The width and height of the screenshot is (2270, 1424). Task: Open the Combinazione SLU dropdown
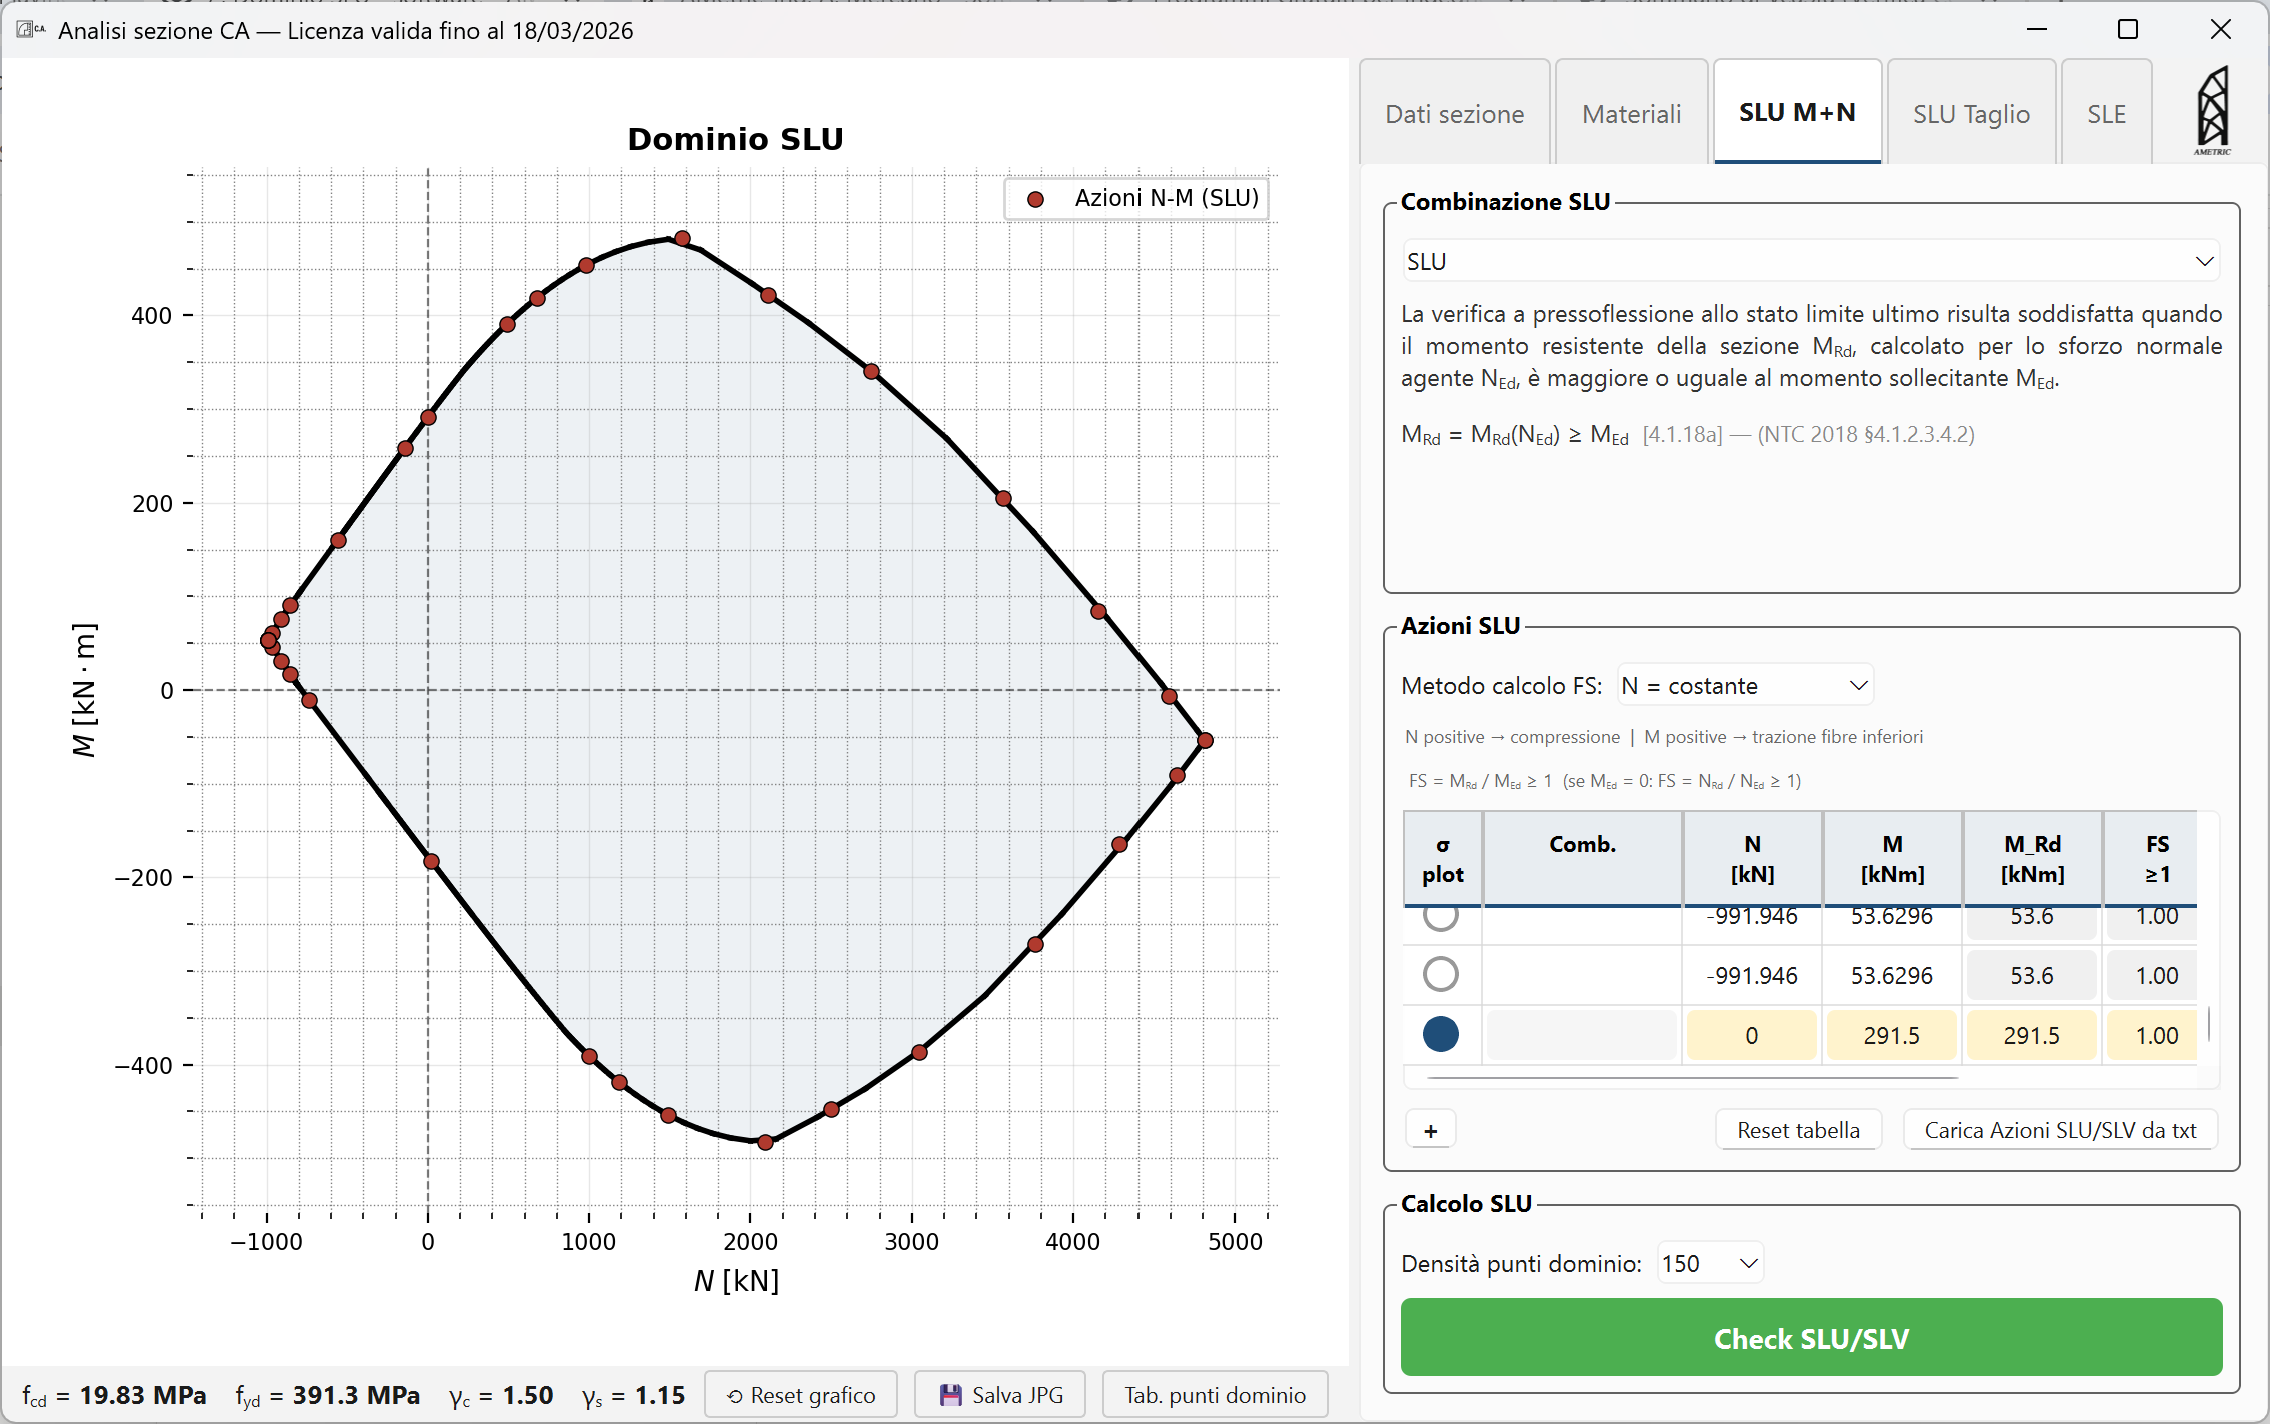pos(1810,261)
